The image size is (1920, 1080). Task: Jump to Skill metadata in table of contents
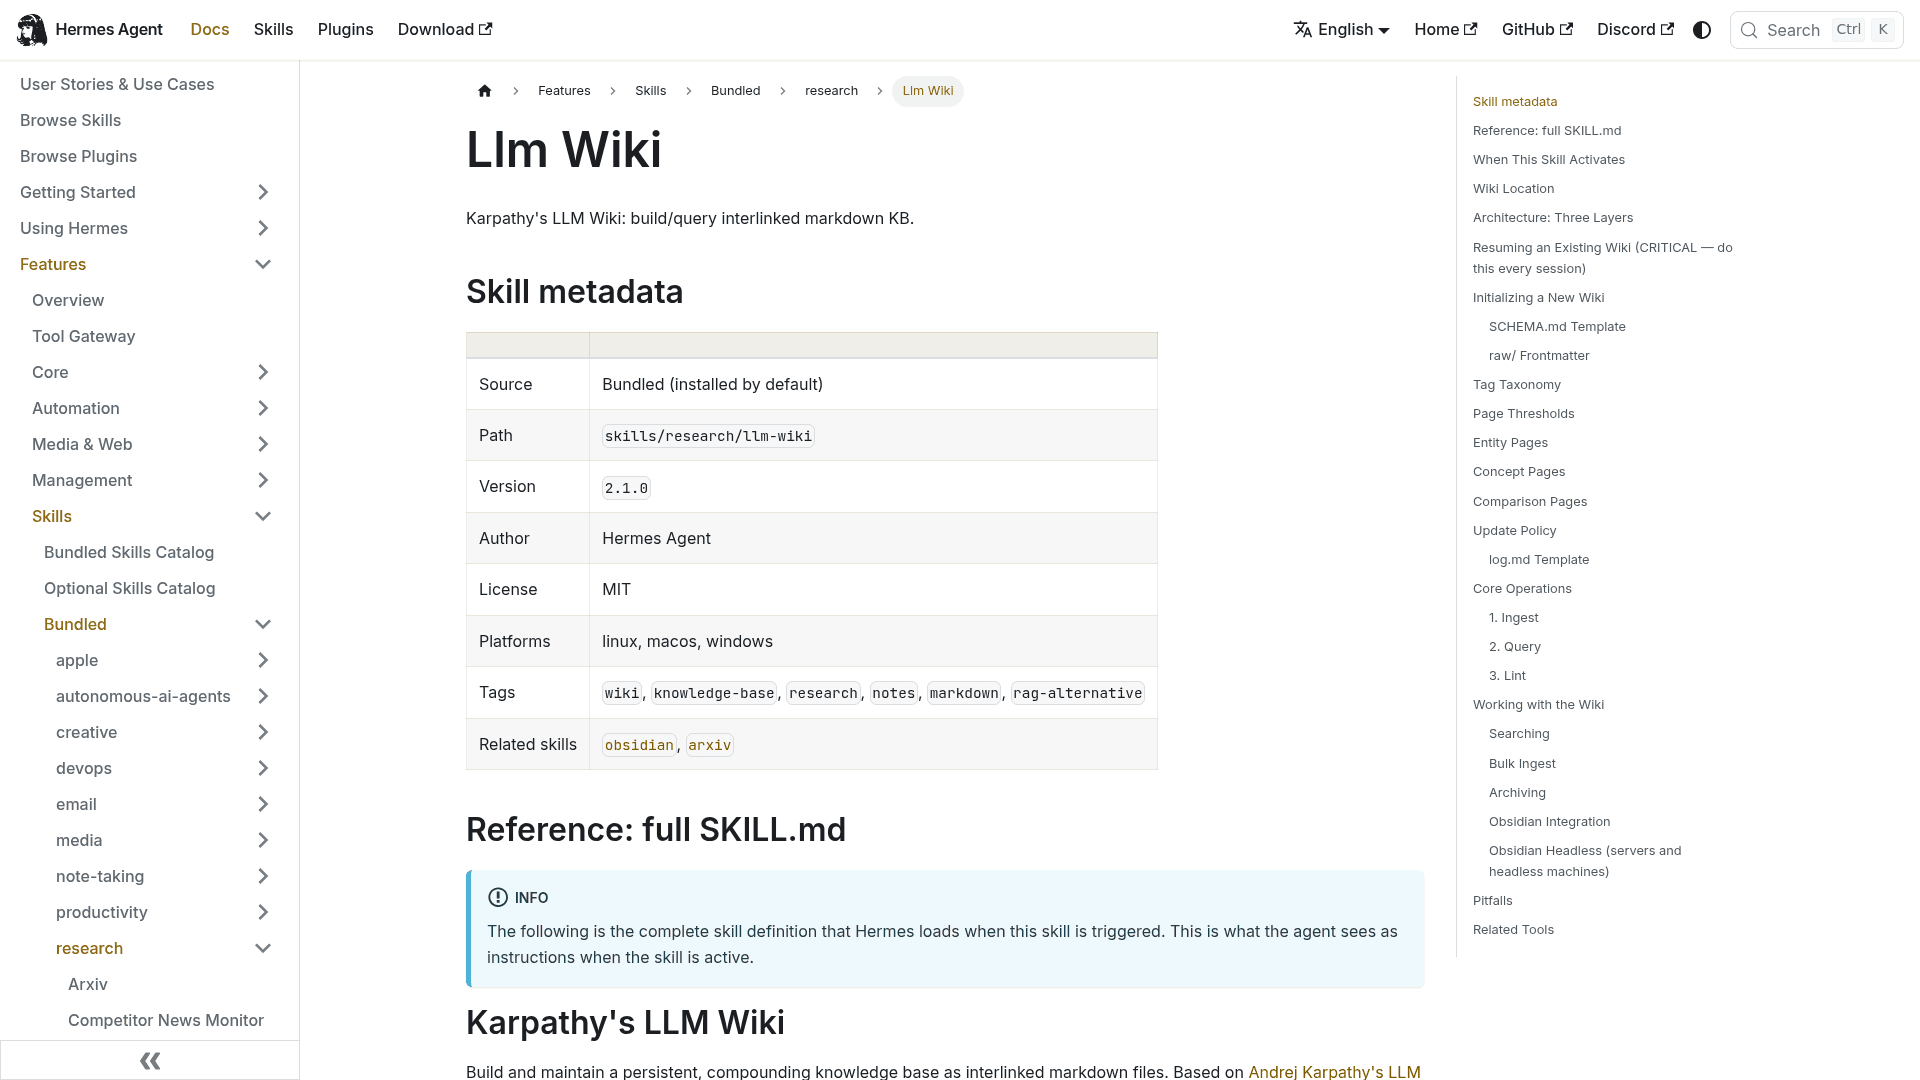pos(1515,102)
